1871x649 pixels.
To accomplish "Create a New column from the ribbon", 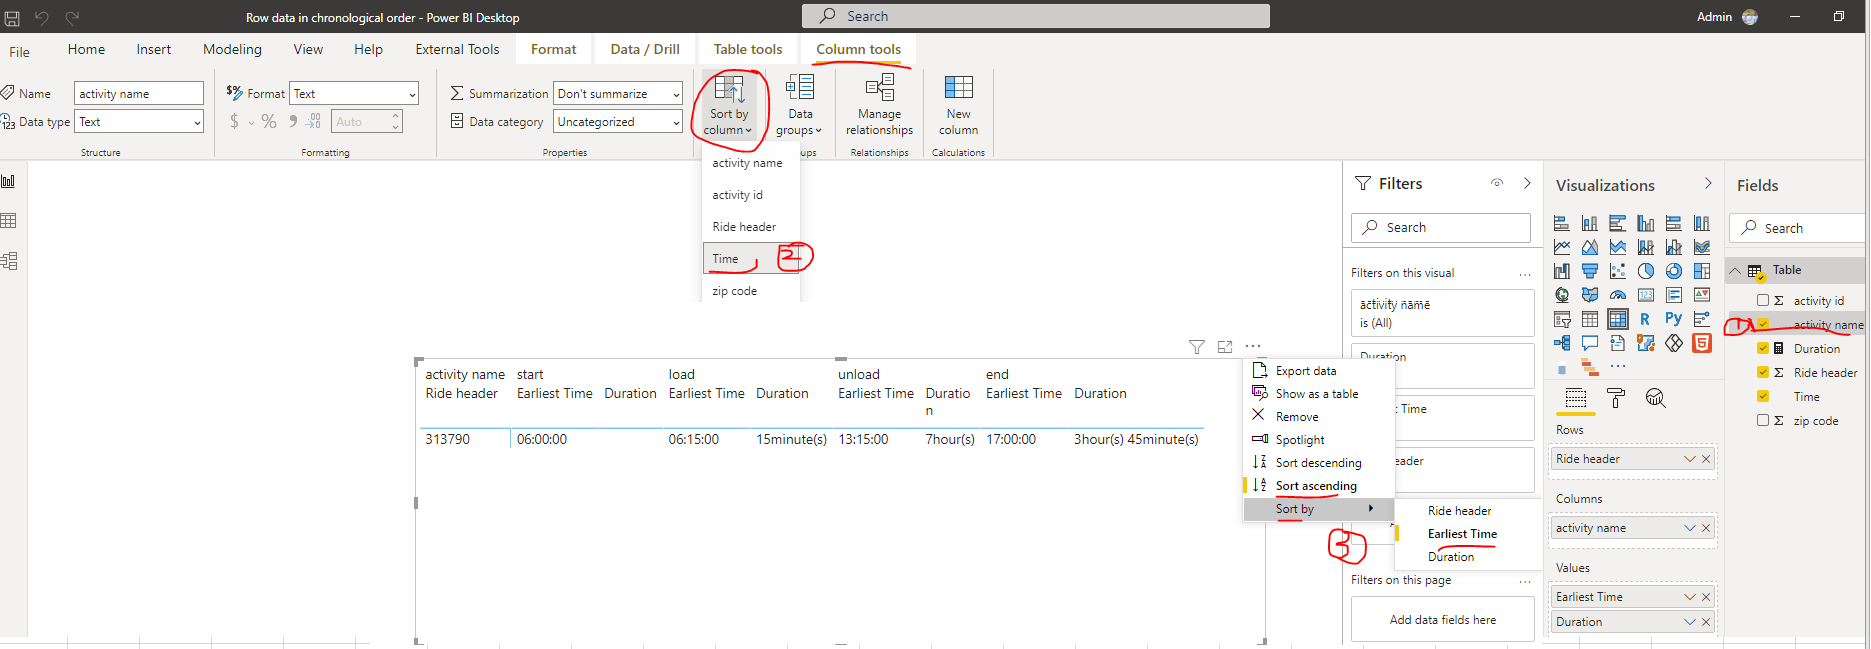I will (958, 106).
